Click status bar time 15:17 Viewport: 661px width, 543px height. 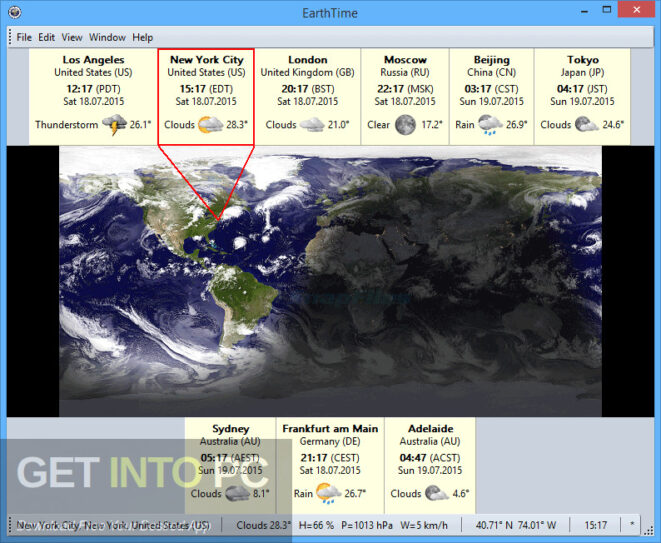click(595, 525)
